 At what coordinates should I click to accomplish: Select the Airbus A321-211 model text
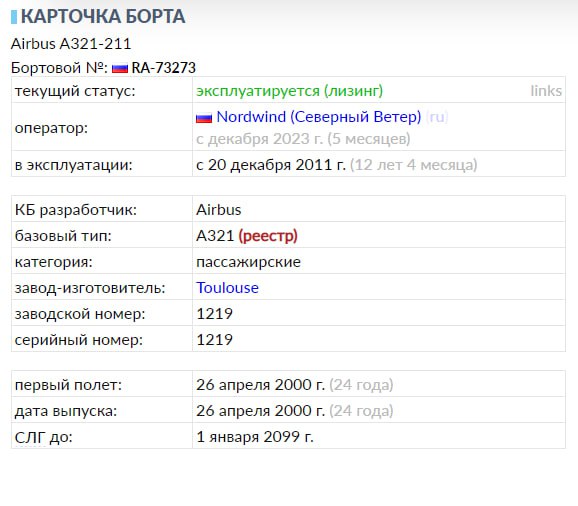71,44
